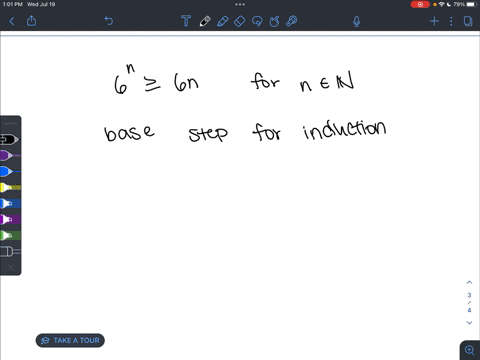The image size is (480, 360).
Task: Tap the three-dot multitasking control at top
Action: tap(240, 4)
